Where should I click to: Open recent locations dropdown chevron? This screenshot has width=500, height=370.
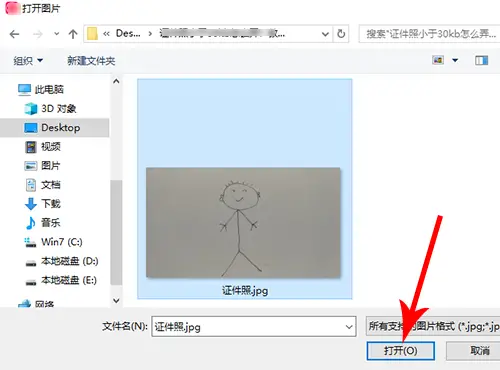coord(57,34)
